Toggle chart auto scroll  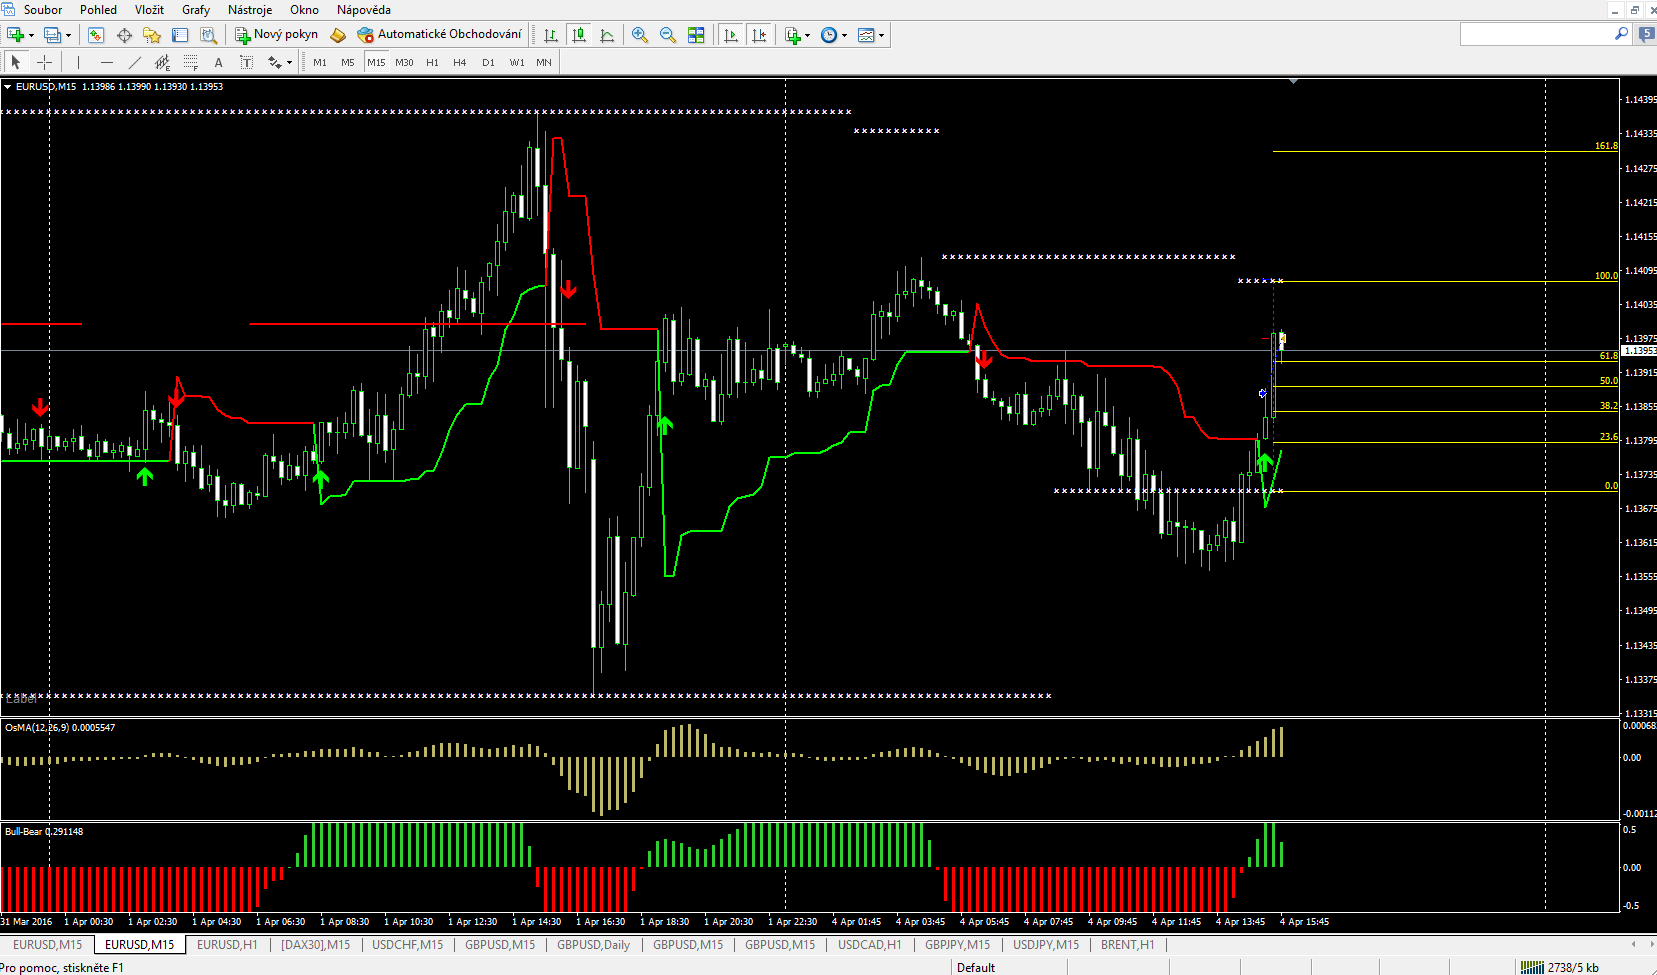(x=731, y=35)
